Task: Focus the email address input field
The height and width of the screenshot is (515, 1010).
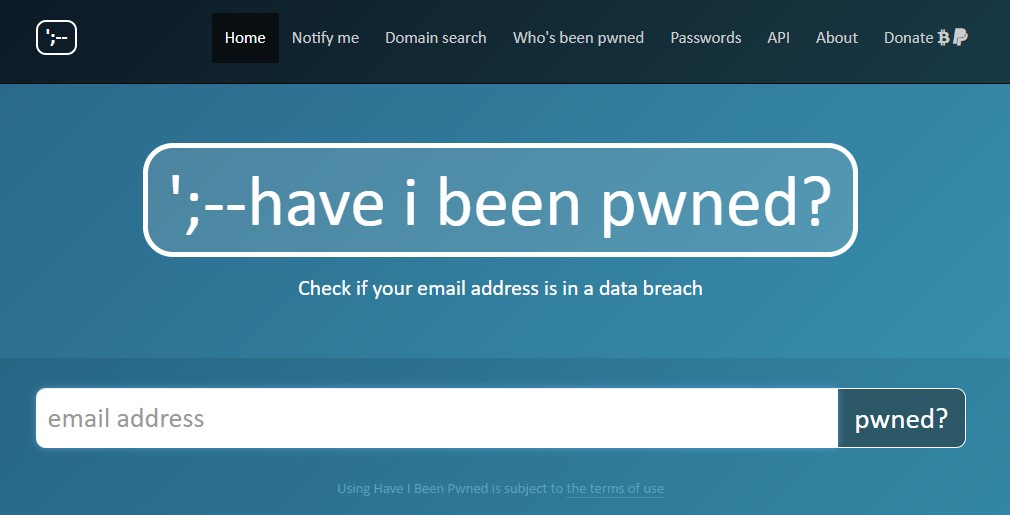Action: tap(437, 418)
